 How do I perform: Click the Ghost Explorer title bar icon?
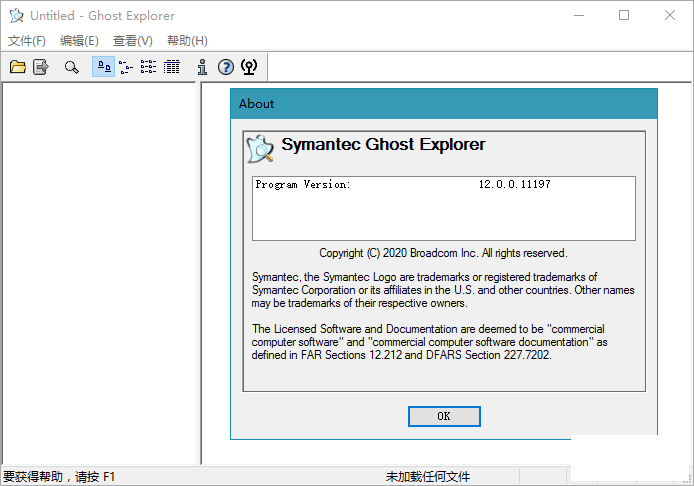(x=16, y=15)
